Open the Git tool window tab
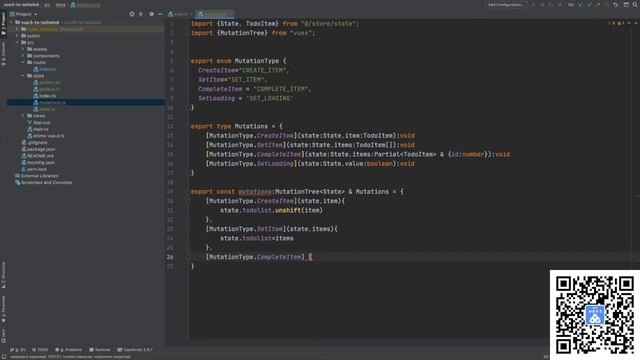The width and height of the screenshot is (640, 360). point(18,350)
